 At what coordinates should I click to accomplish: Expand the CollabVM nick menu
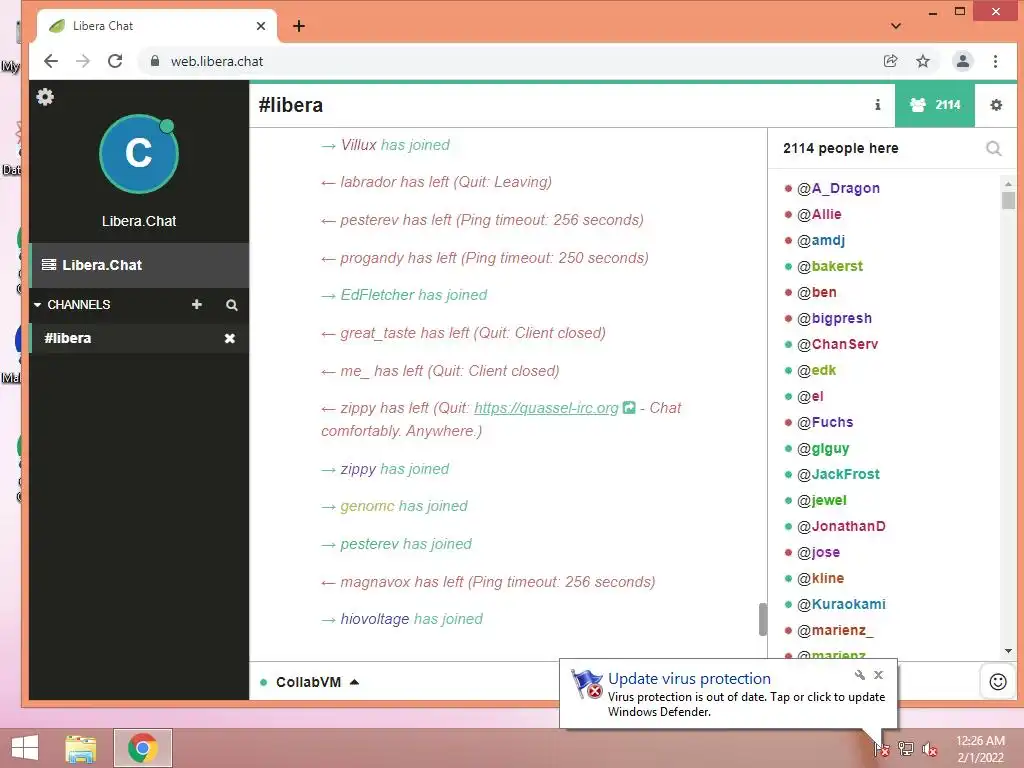(317, 682)
